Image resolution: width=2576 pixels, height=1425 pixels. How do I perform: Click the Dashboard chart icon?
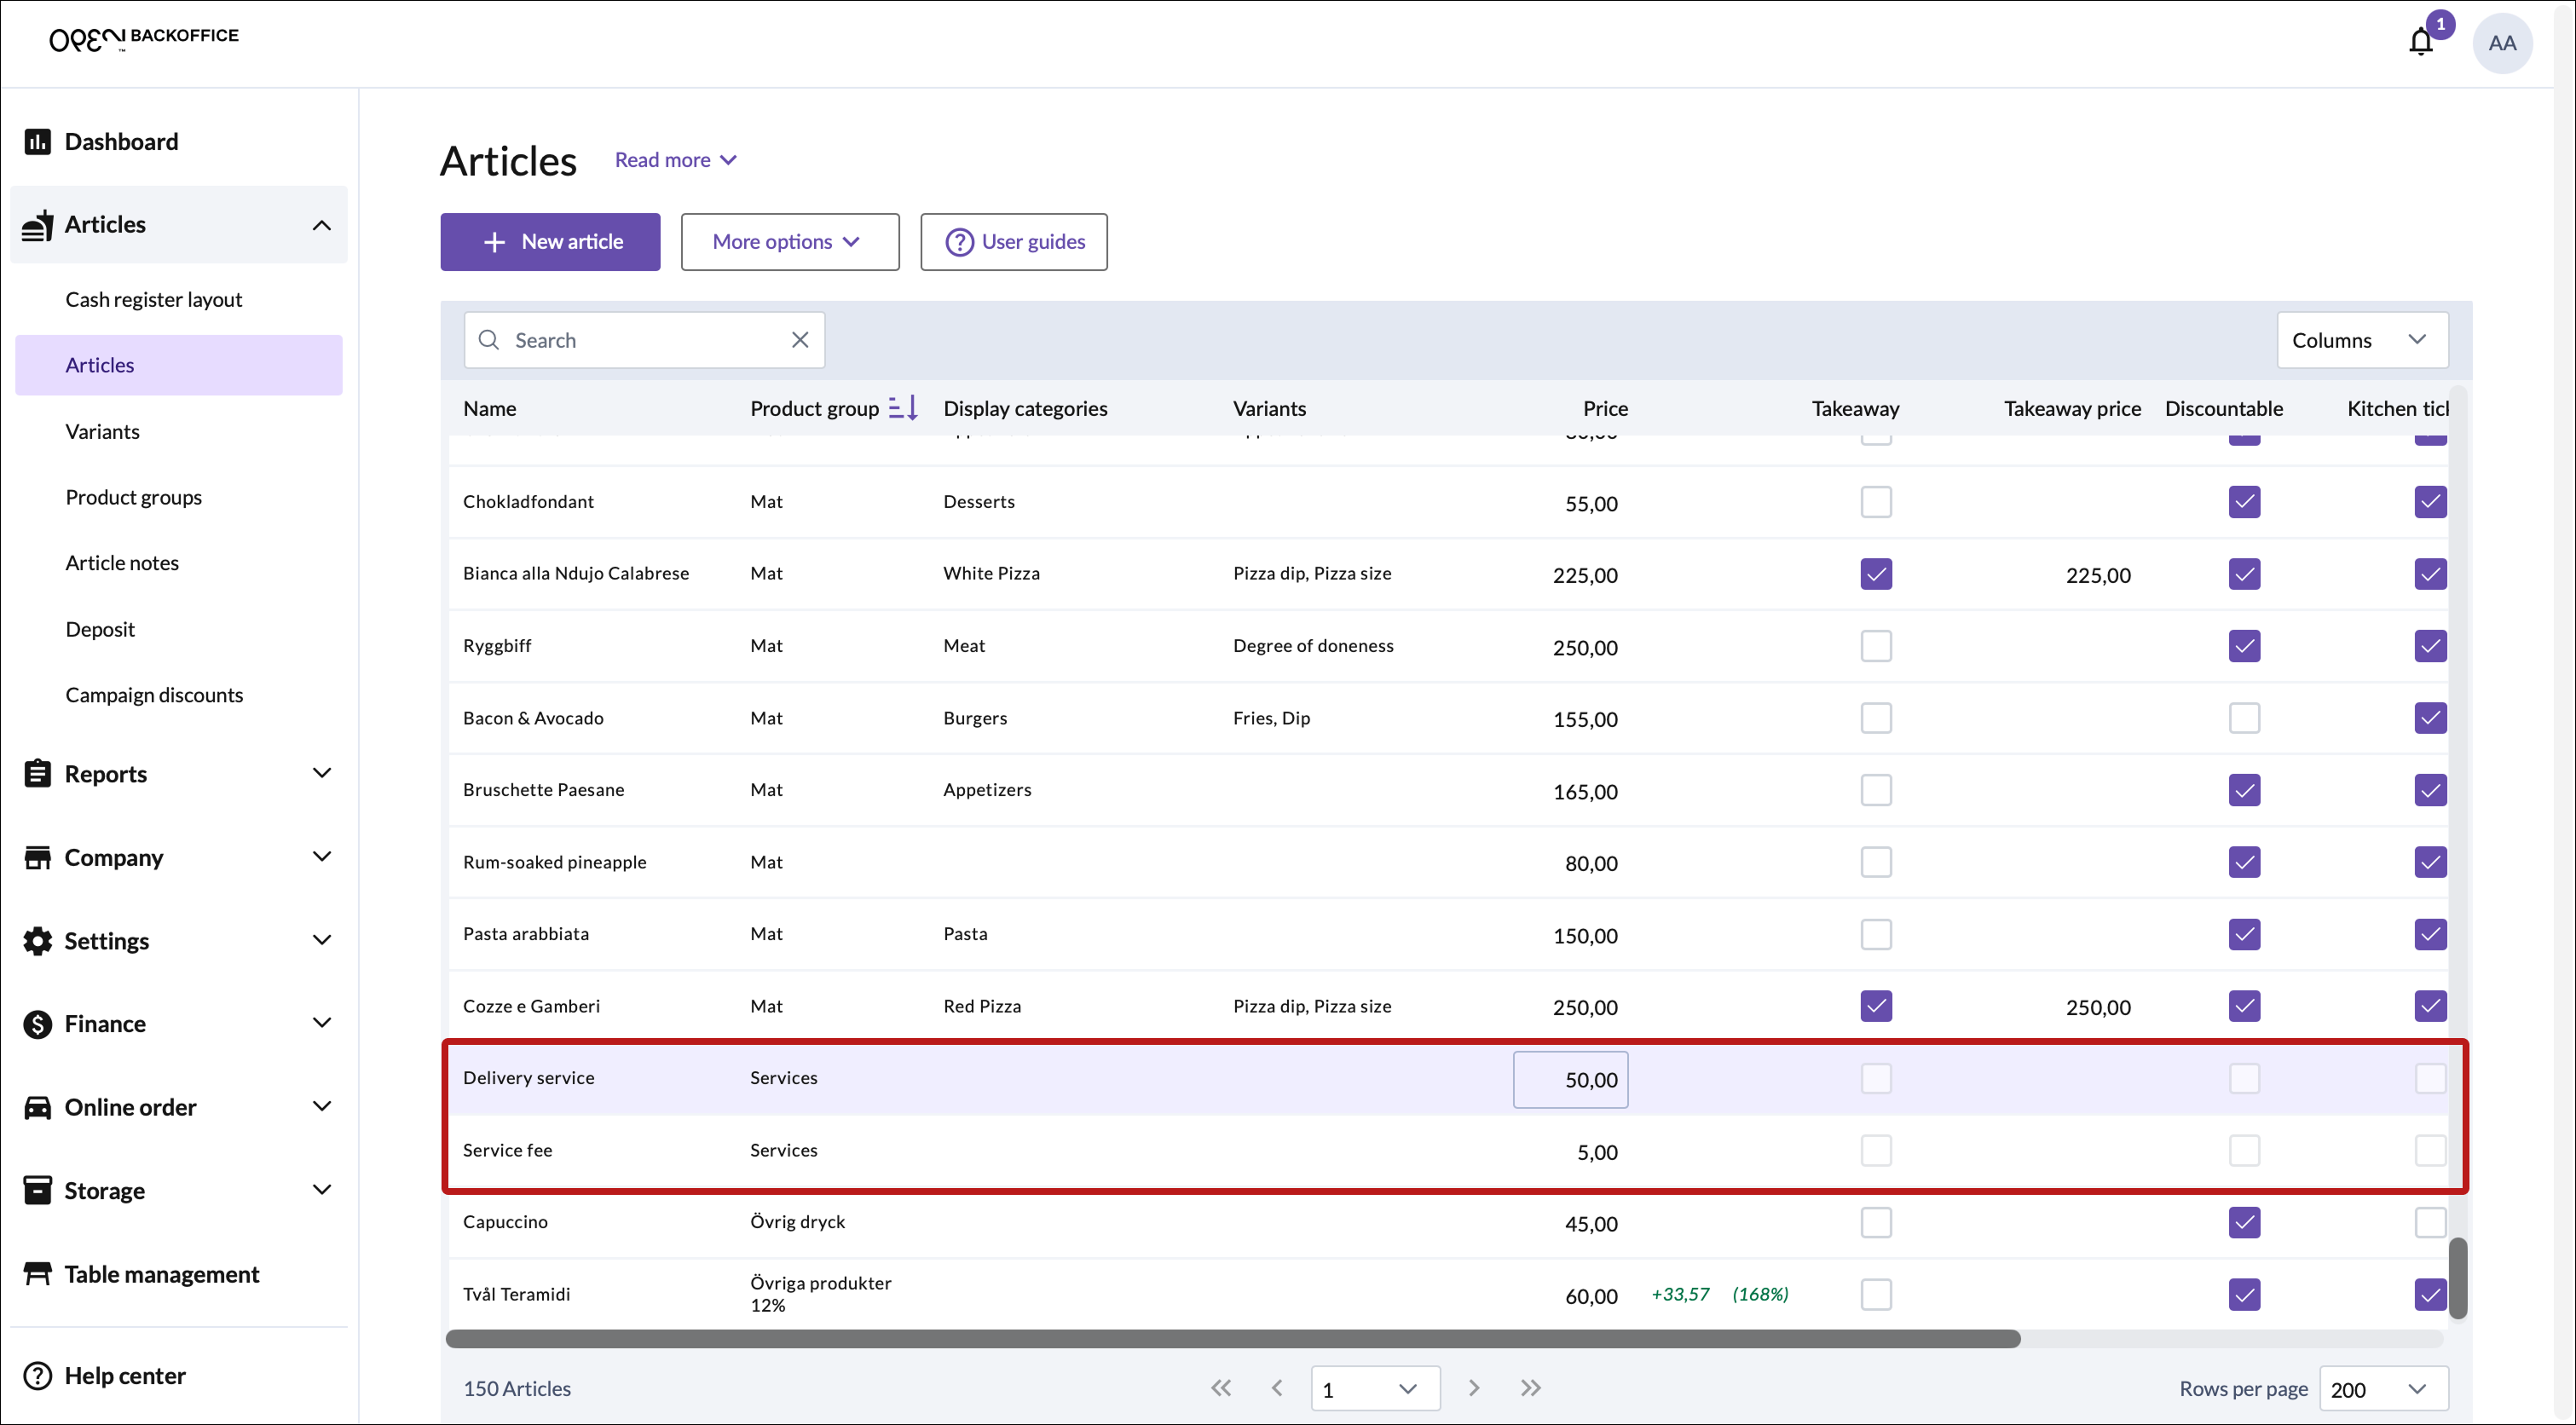pos(37,142)
